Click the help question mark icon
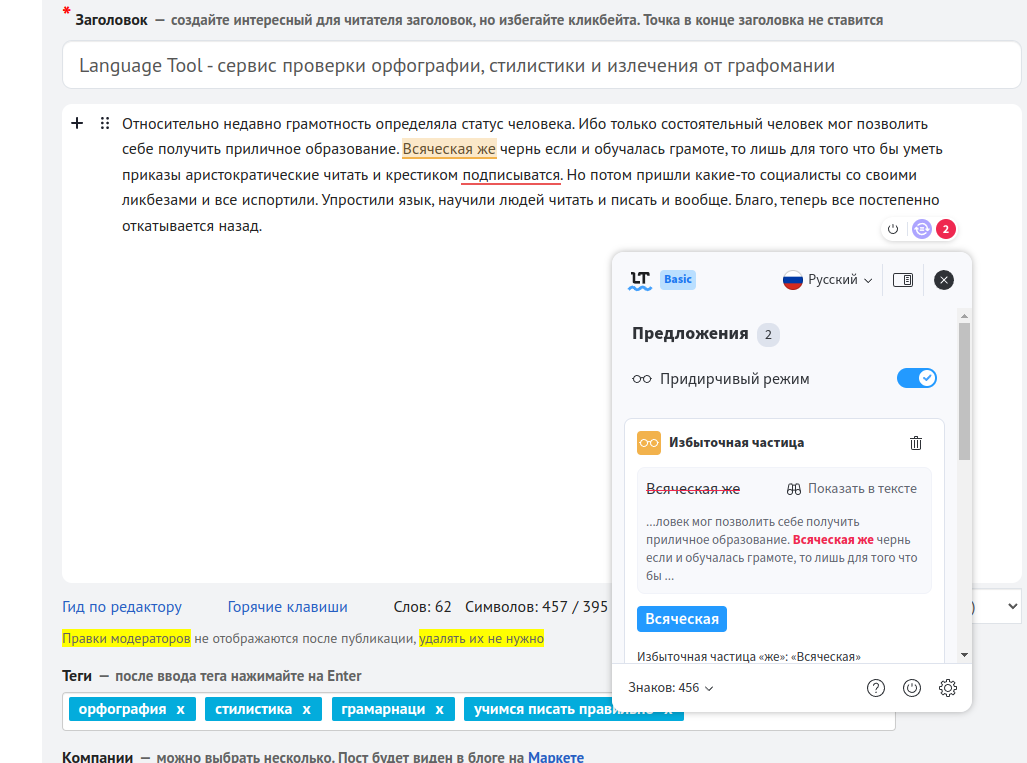Viewport: 1027px width, 763px height. coord(876,688)
